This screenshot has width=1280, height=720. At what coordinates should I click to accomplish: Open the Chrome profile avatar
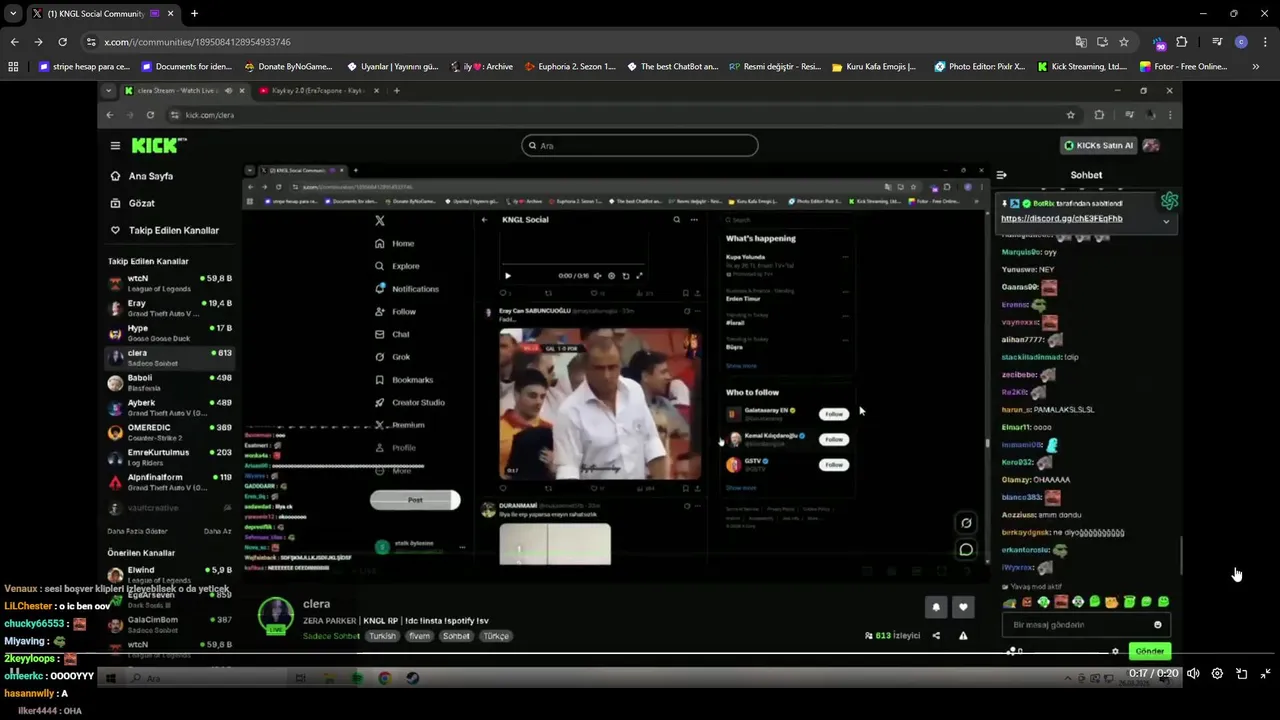click(1241, 42)
